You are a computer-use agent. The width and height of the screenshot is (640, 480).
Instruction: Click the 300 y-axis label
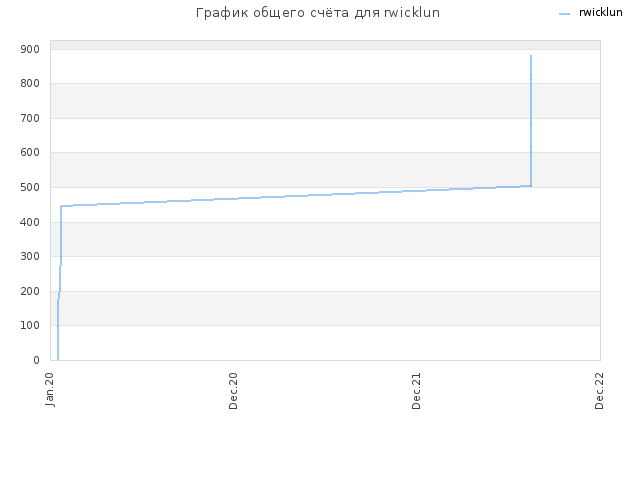(30, 256)
